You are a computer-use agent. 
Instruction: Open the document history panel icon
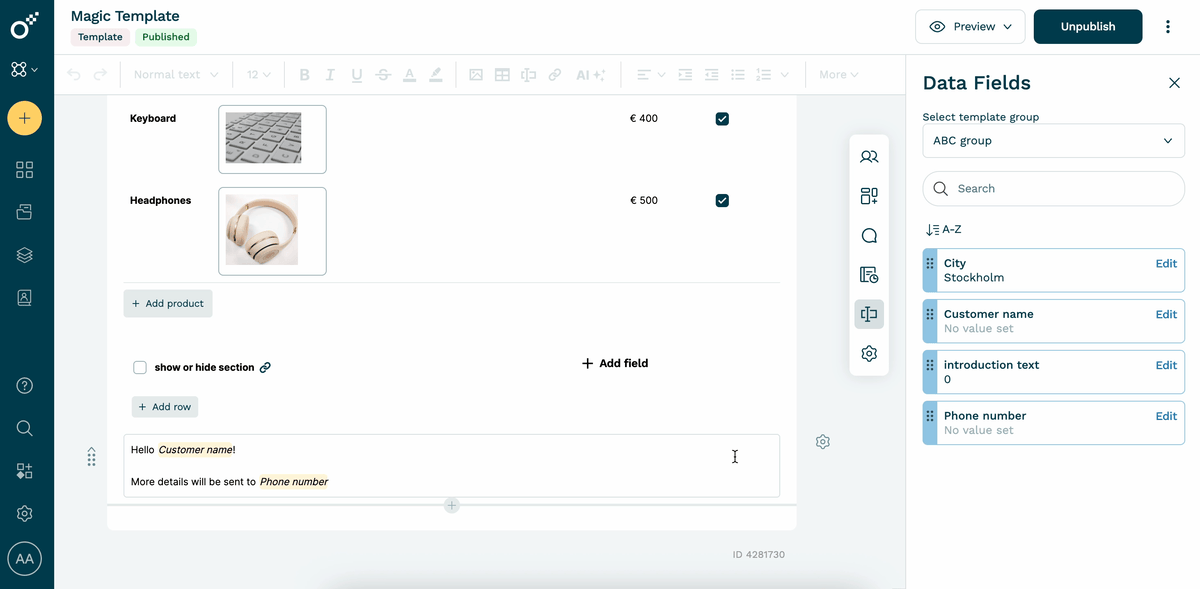pyautogui.click(x=869, y=275)
